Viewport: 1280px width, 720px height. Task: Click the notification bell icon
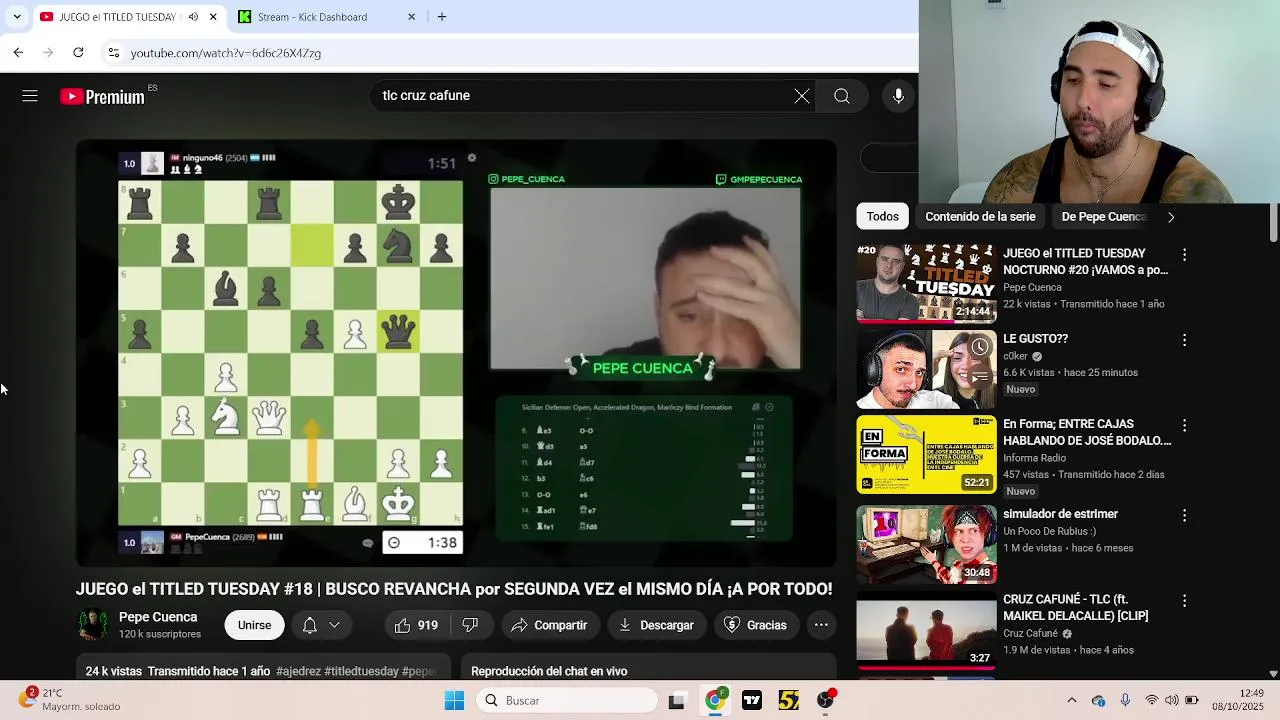pyautogui.click(x=309, y=625)
